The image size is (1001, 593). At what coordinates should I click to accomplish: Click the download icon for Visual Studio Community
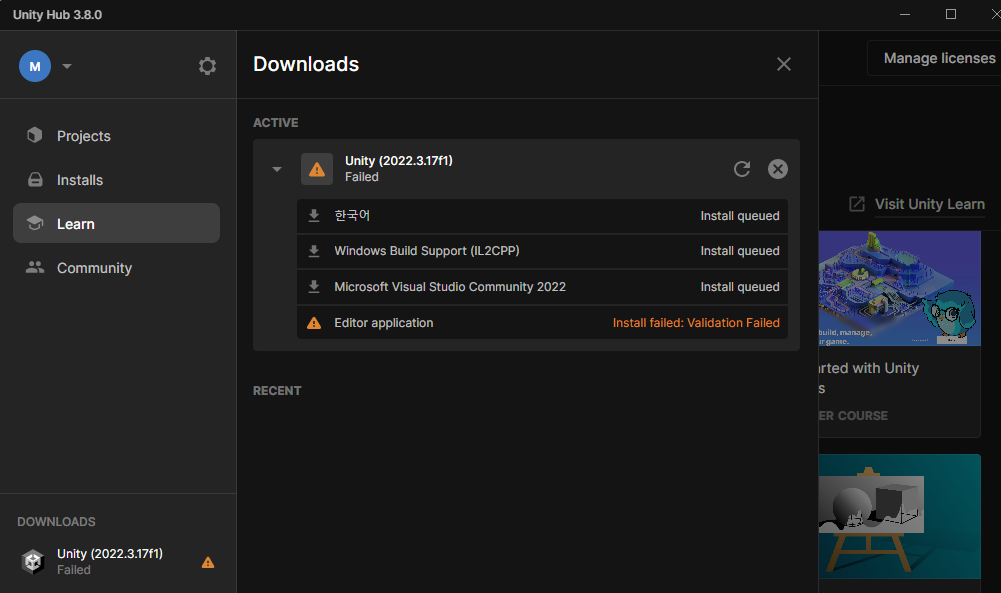coord(314,287)
